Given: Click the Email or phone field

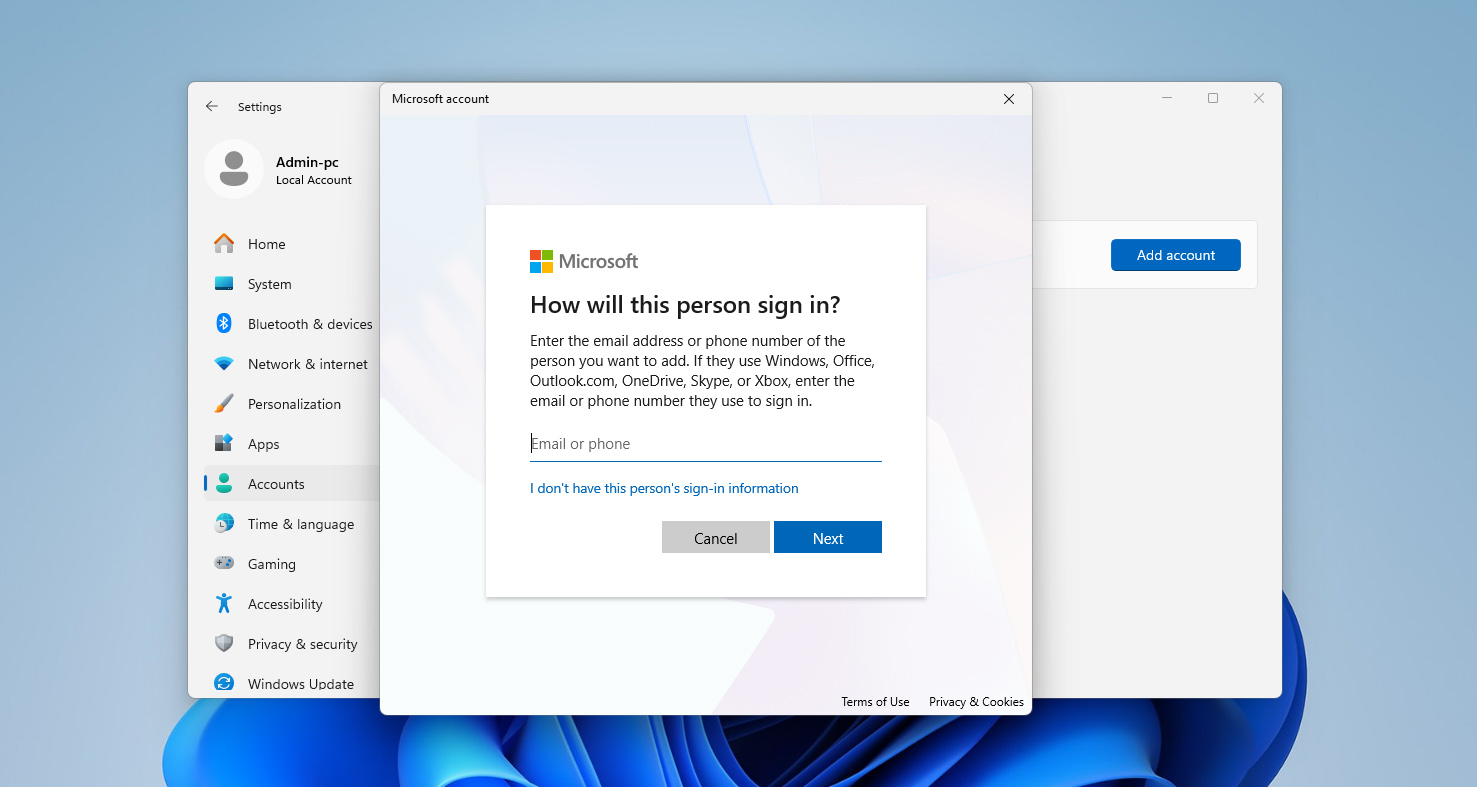Looking at the screenshot, I should pos(705,444).
